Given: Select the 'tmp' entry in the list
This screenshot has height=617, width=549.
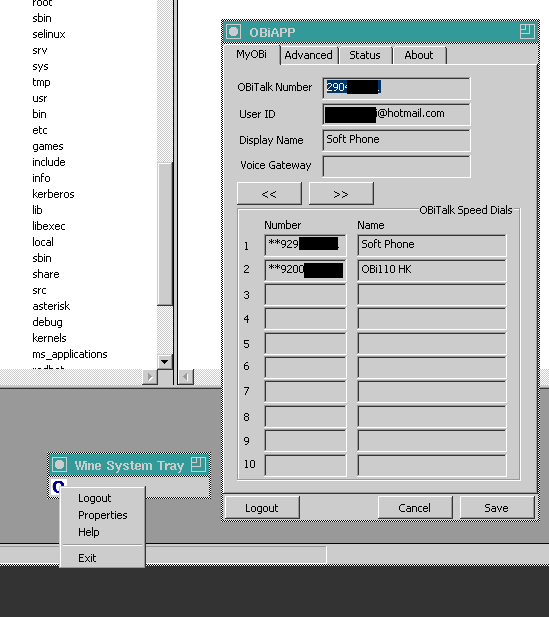Looking at the screenshot, I should (x=41, y=82).
